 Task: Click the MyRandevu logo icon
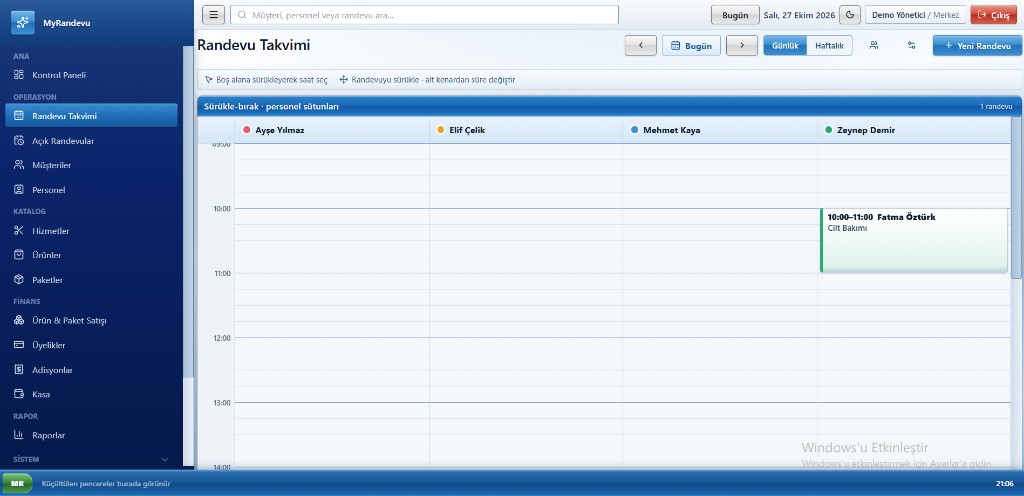22,23
